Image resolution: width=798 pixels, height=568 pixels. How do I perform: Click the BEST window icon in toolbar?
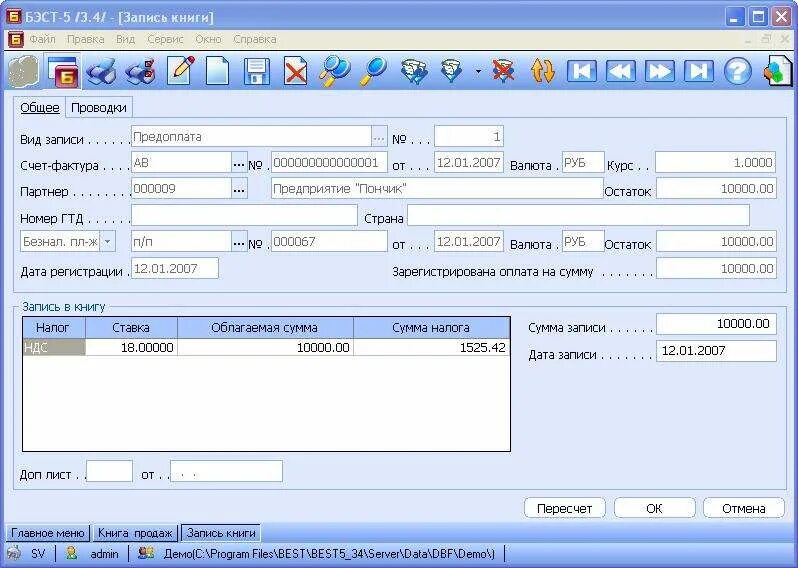pos(63,71)
